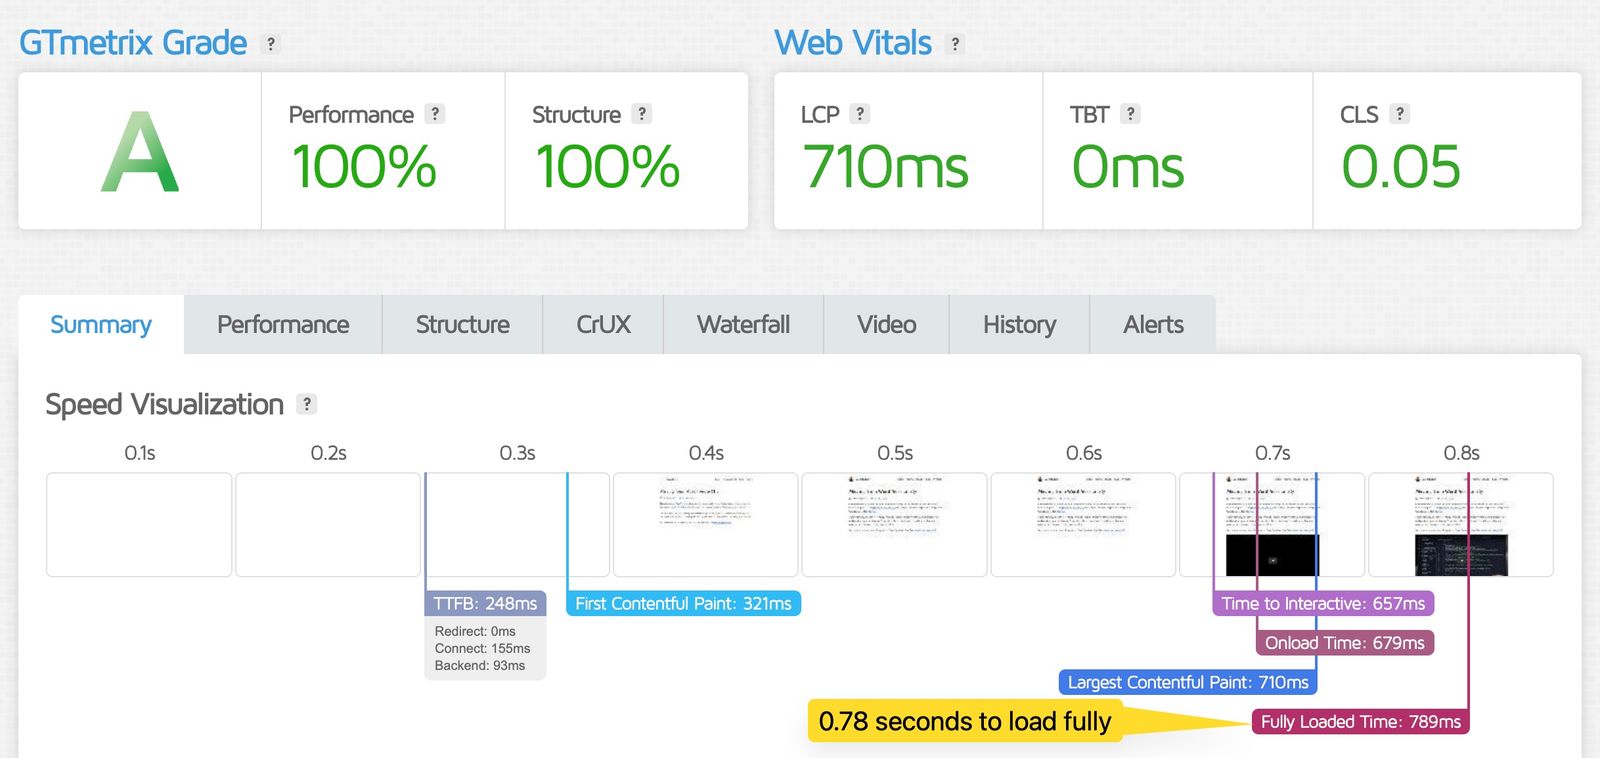Click the Performance 100% value
The height and width of the screenshot is (758, 1600).
(x=364, y=166)
